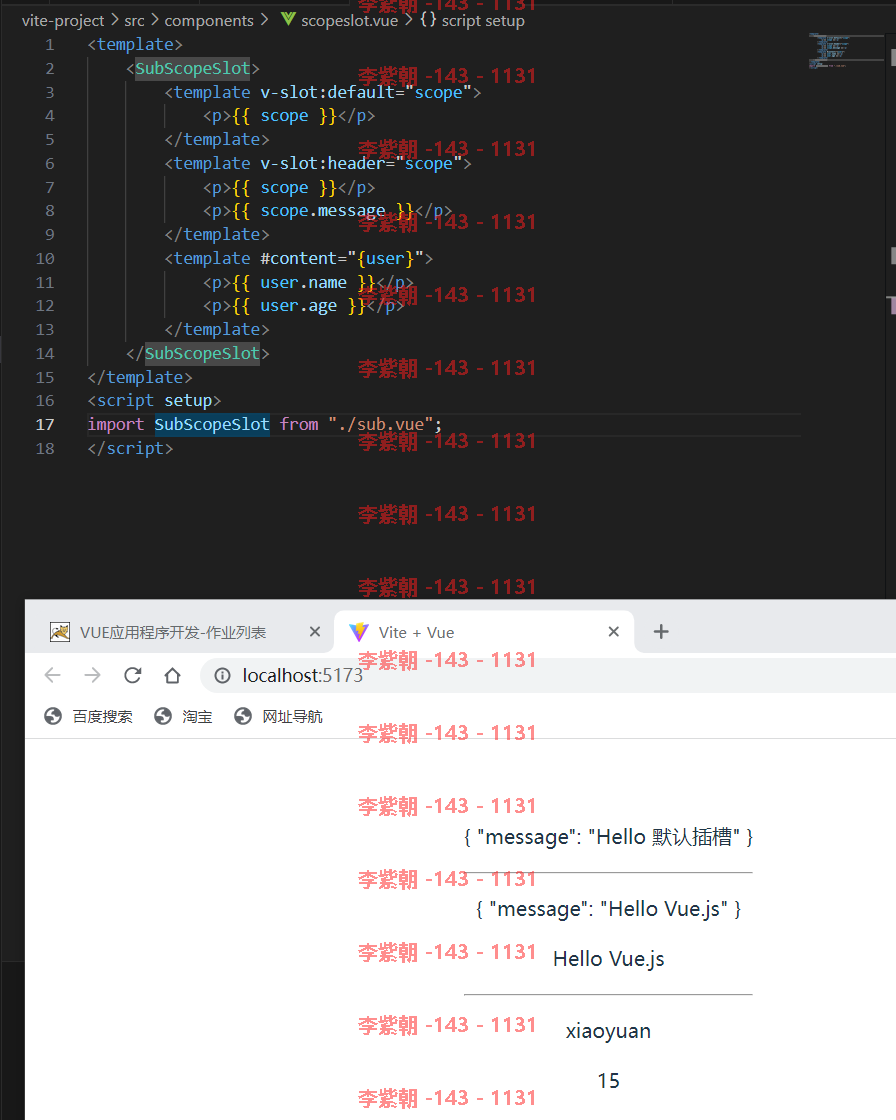This screenshot has height=1120, width=896.
Task: Click script setup breadcrumb symbol
Action: click(x=483, y=21)
